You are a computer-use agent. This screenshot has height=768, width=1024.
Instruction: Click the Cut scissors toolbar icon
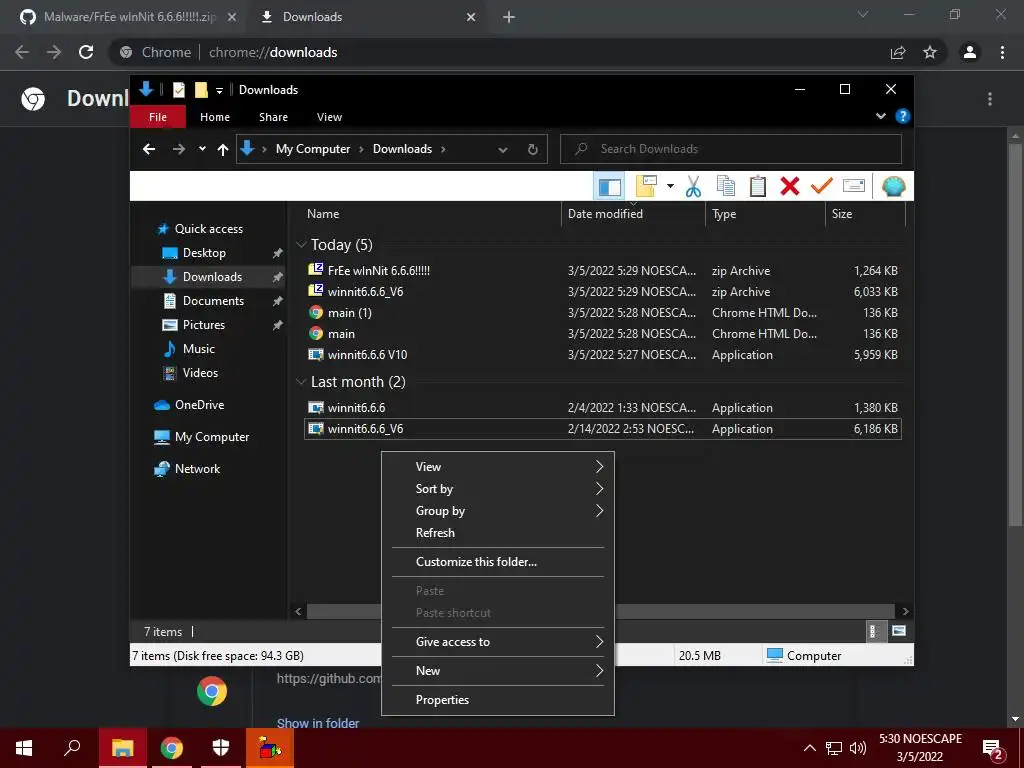tap(693, 187)
